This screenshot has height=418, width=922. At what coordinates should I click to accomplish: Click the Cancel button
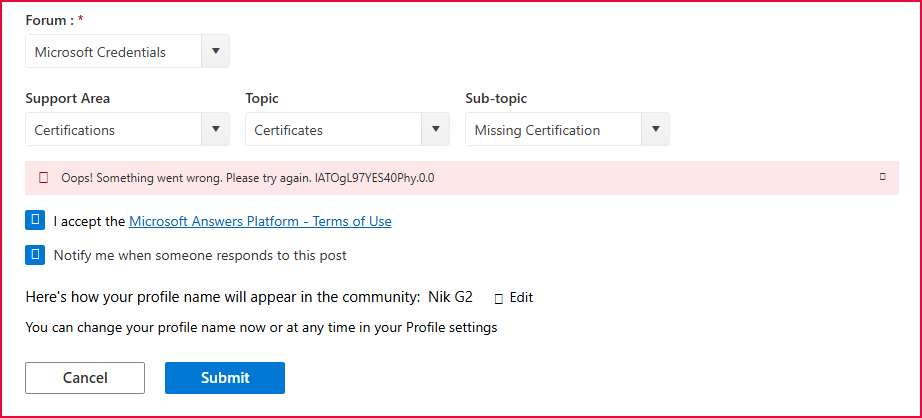pos(85,377)
